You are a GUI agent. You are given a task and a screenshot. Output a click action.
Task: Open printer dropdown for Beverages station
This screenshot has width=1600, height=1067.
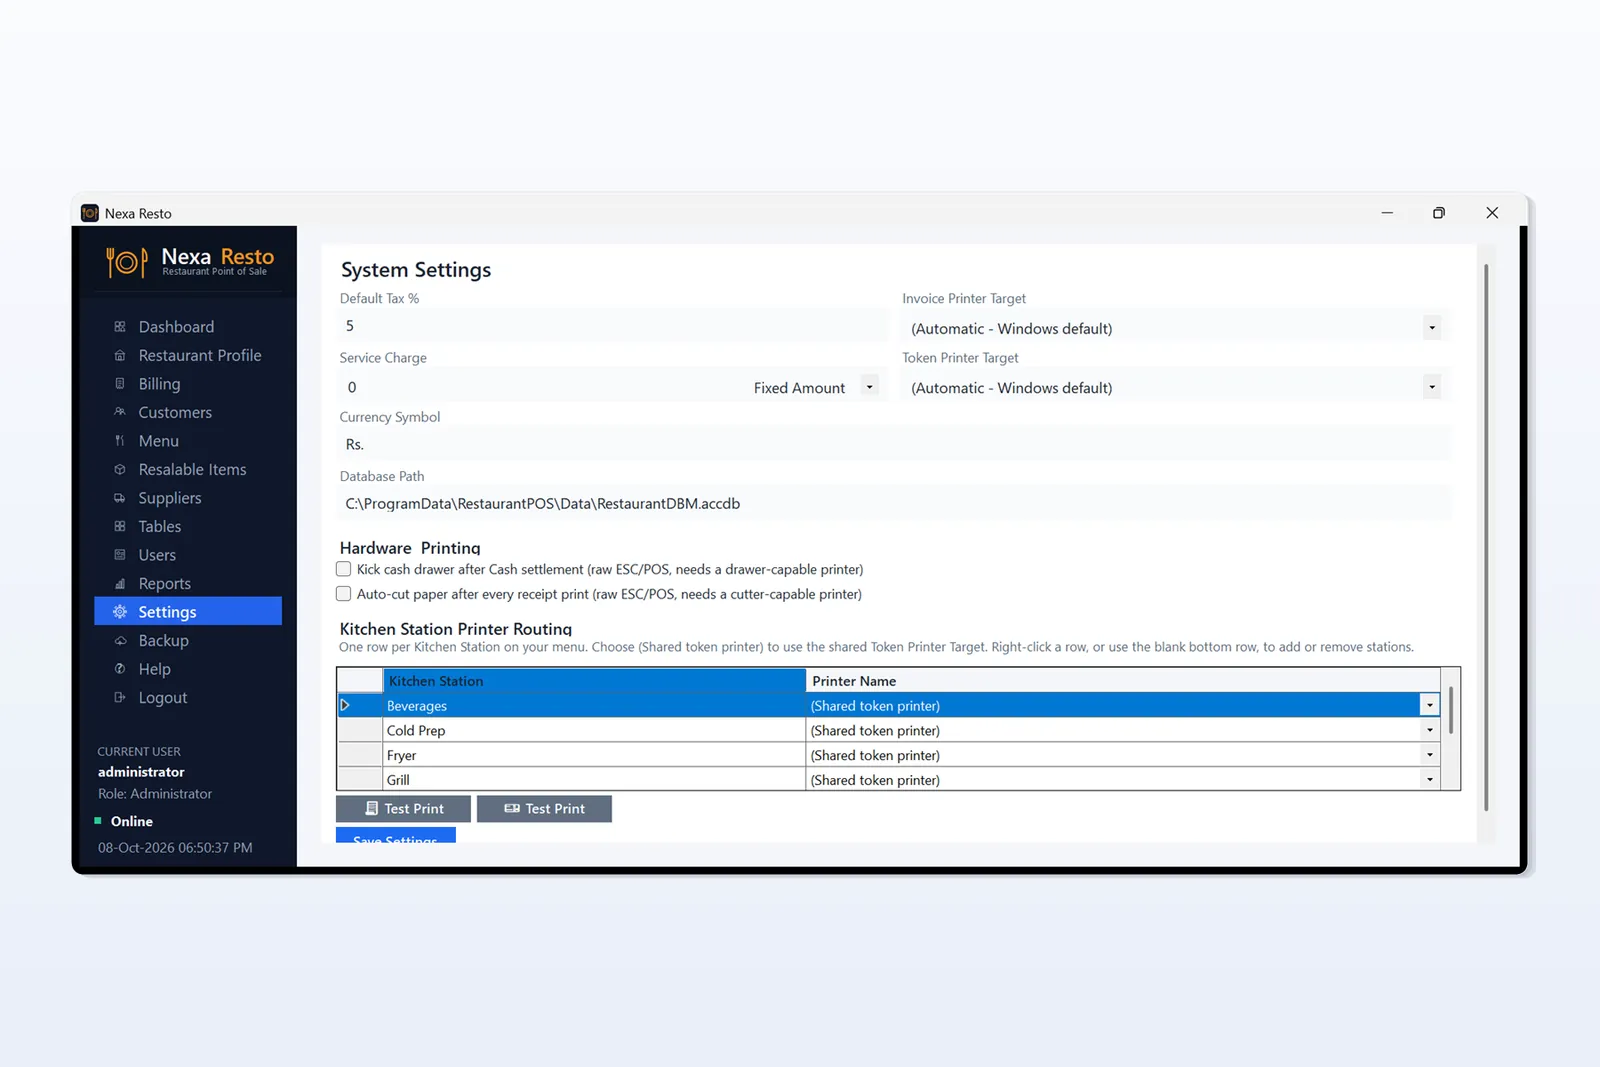pos(1430,706)
